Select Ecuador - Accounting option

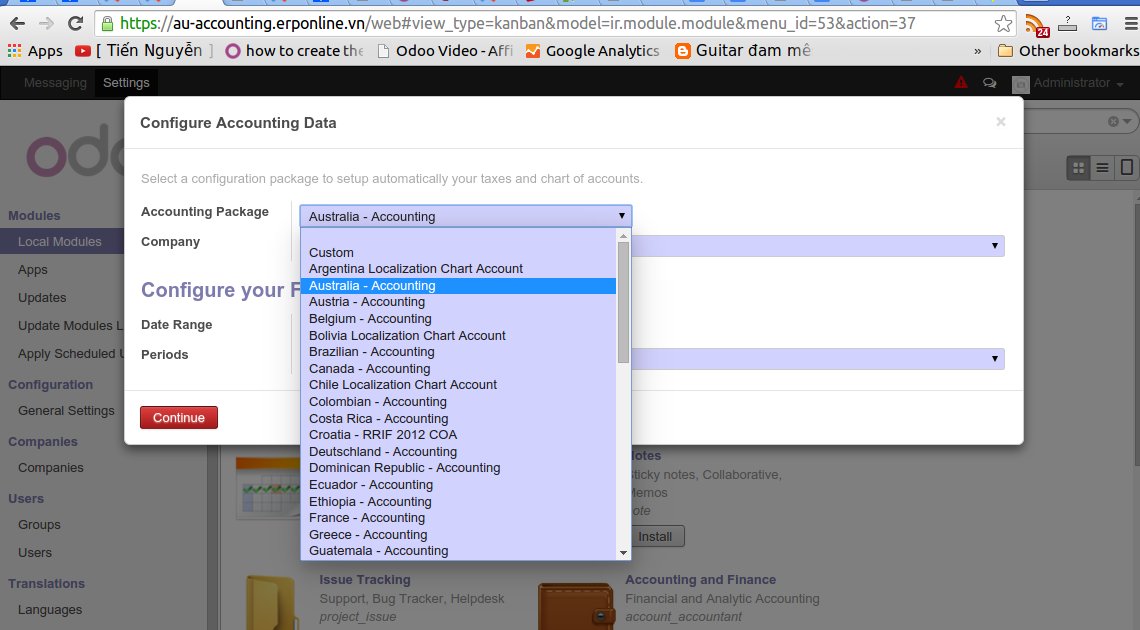[459, 485]
